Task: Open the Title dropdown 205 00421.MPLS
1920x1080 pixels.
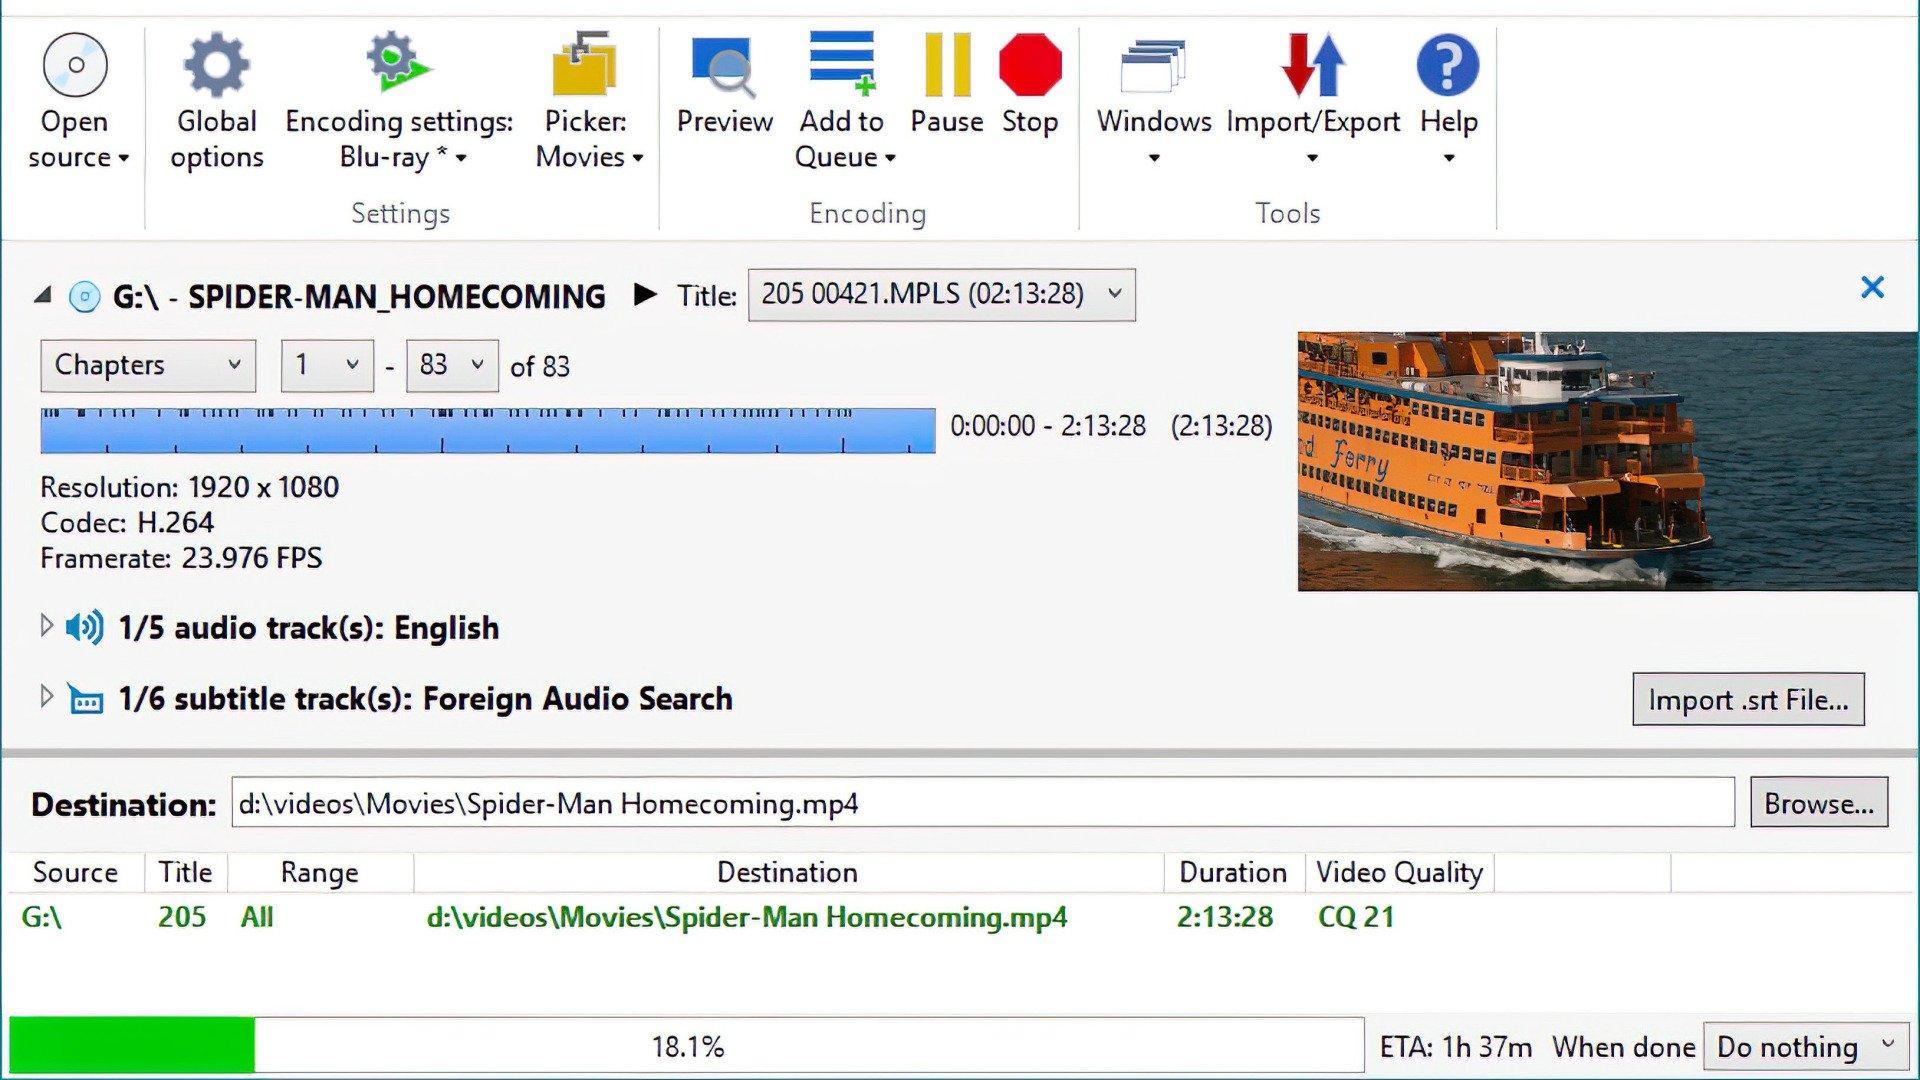Action: [941, 294]
